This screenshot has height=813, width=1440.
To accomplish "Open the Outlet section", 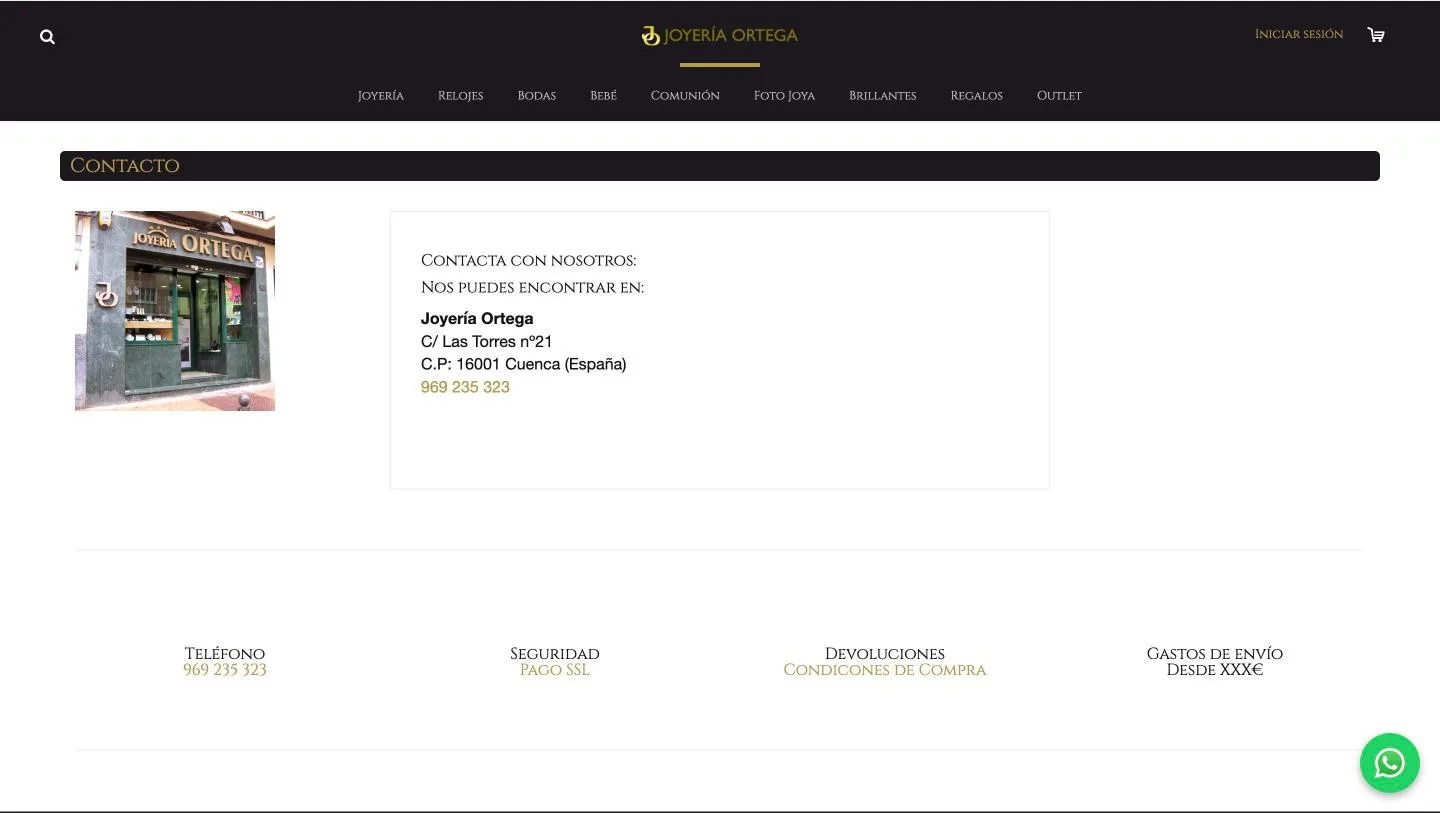I will [x=1059, y=96].
